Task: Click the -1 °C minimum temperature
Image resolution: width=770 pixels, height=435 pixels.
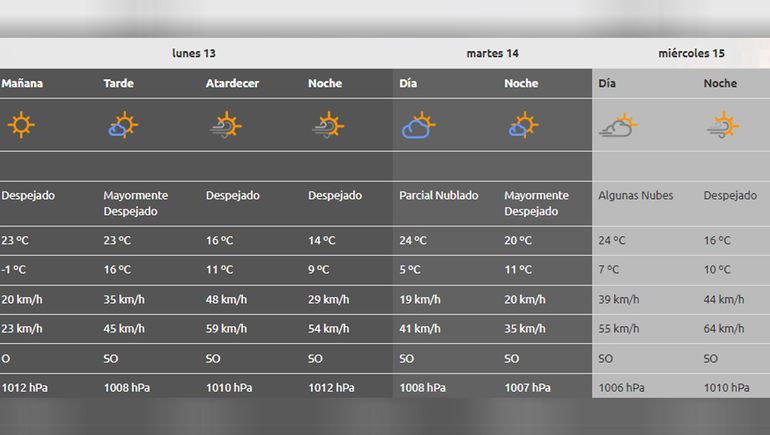Action: point(14,270)
